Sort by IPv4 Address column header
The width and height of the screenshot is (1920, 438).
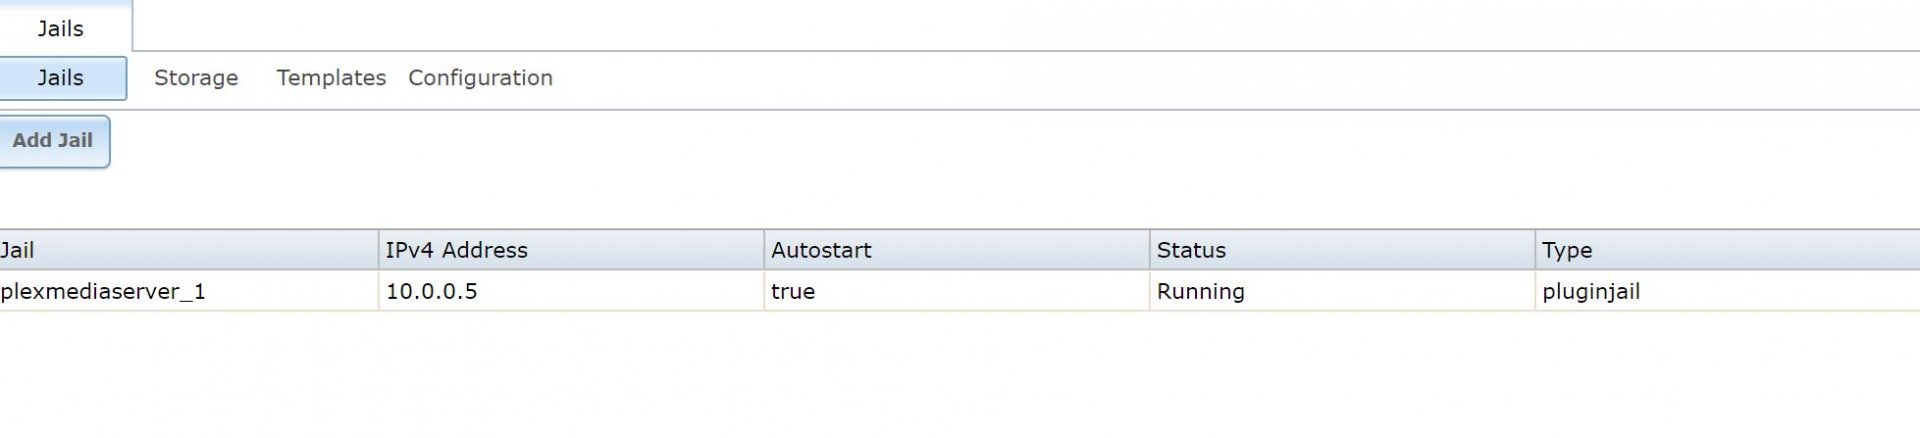(x=571, y=250)
